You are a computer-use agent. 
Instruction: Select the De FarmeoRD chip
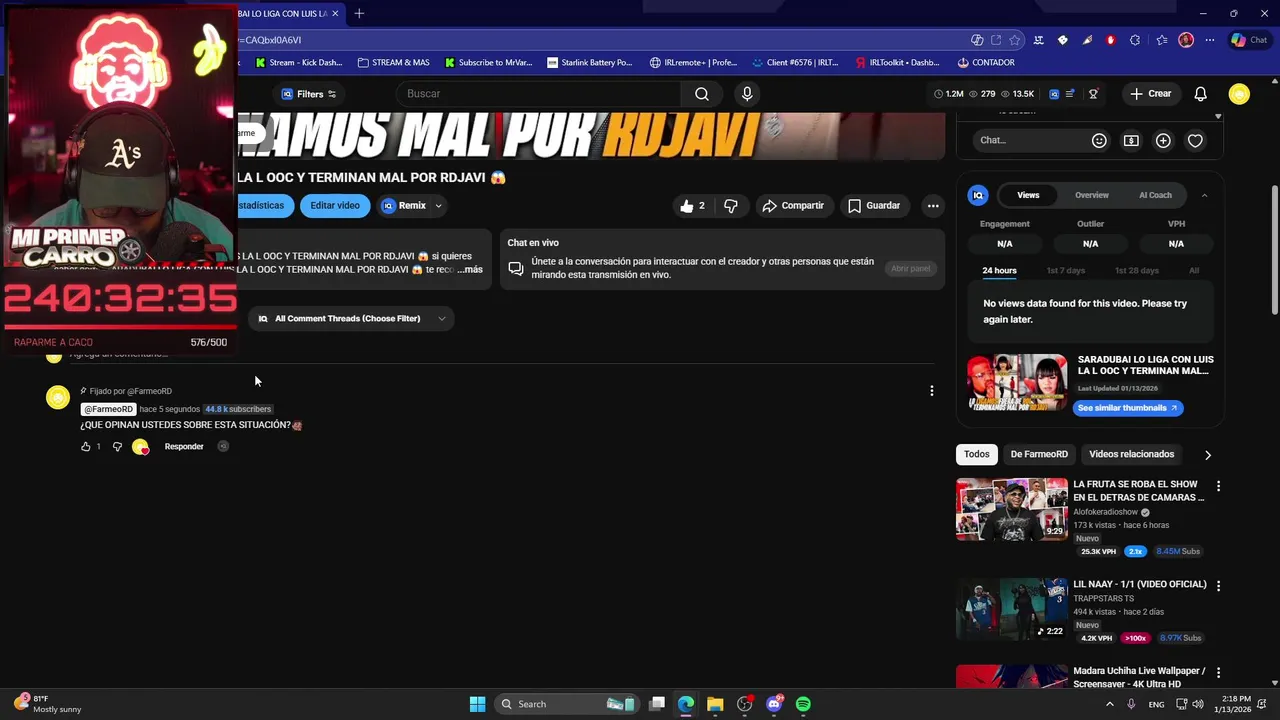[1039, 455]
